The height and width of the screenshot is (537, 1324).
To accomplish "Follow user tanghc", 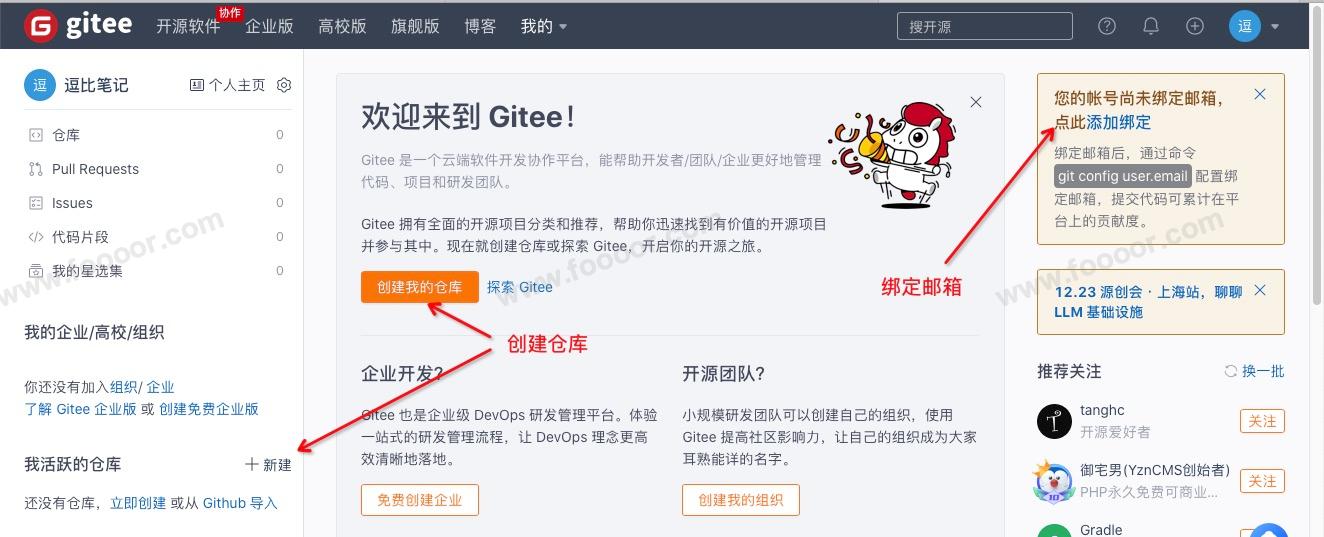I will click(1262, 421).
